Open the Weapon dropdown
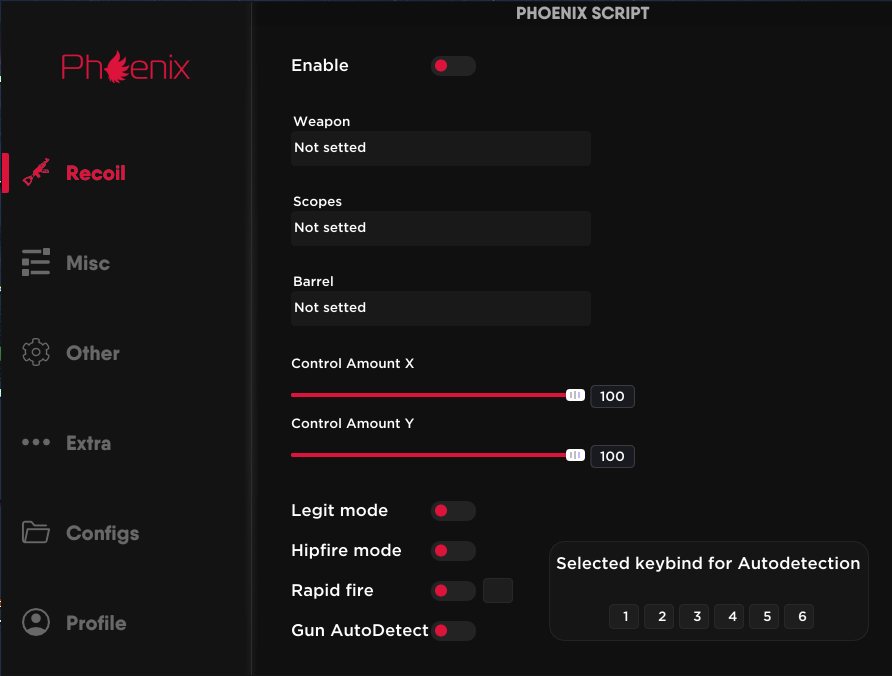Viewport: 892px width, 676px height. point(441,148)
